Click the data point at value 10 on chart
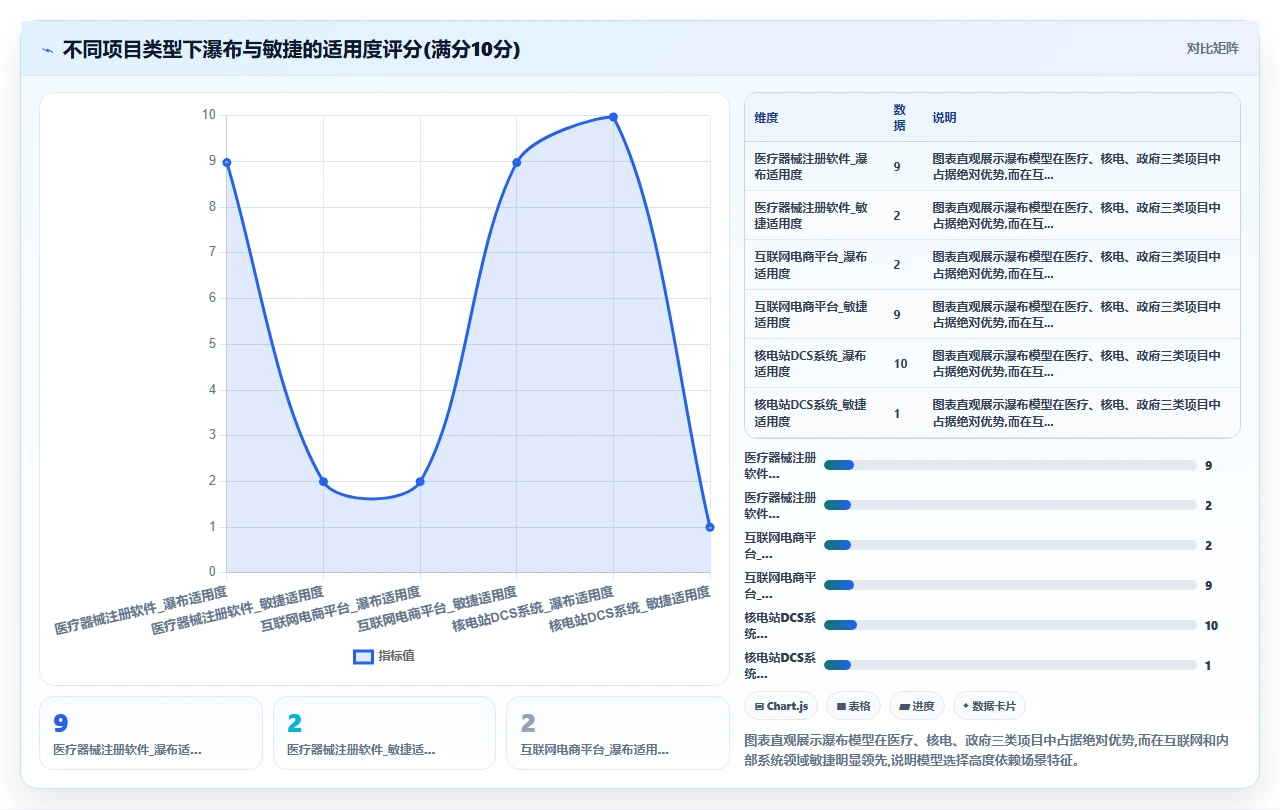Screen dimensions: 1280x810 click(x=613, y=117)
